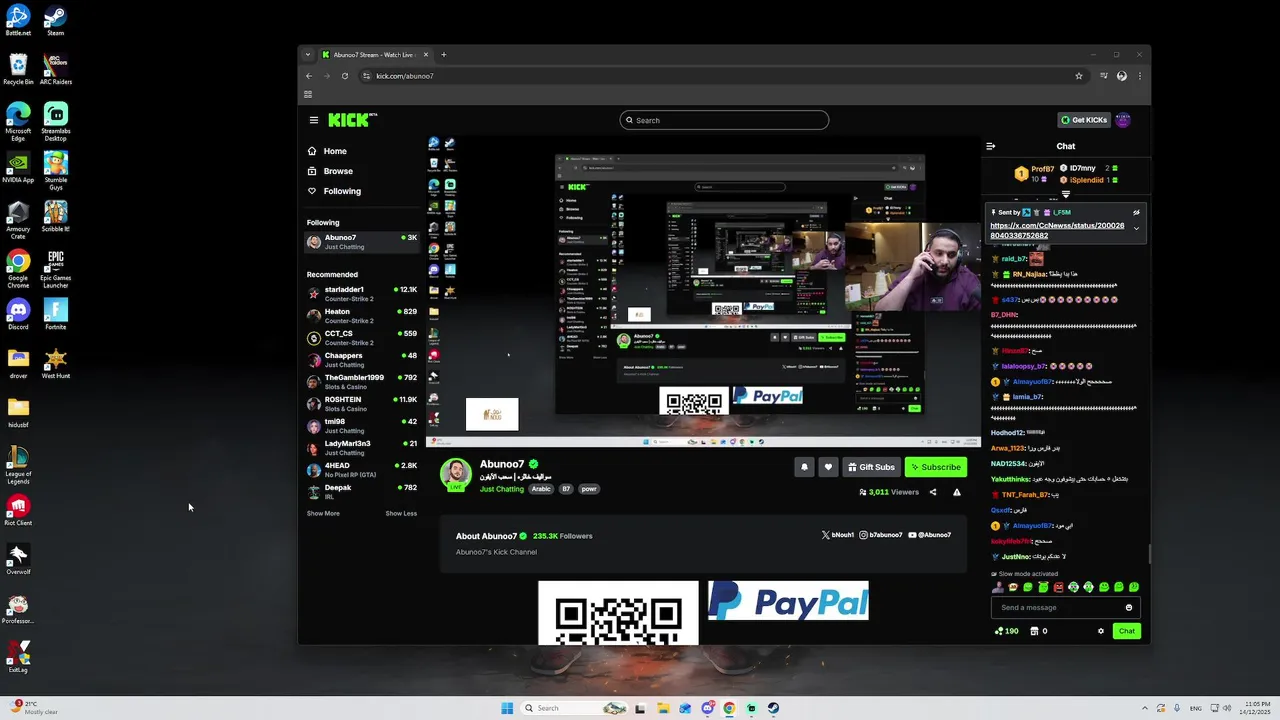Image resolution: width=1280 pixels, height=720 pixels.
Task: Select League of Legends desktop icon
Action: 18,465
